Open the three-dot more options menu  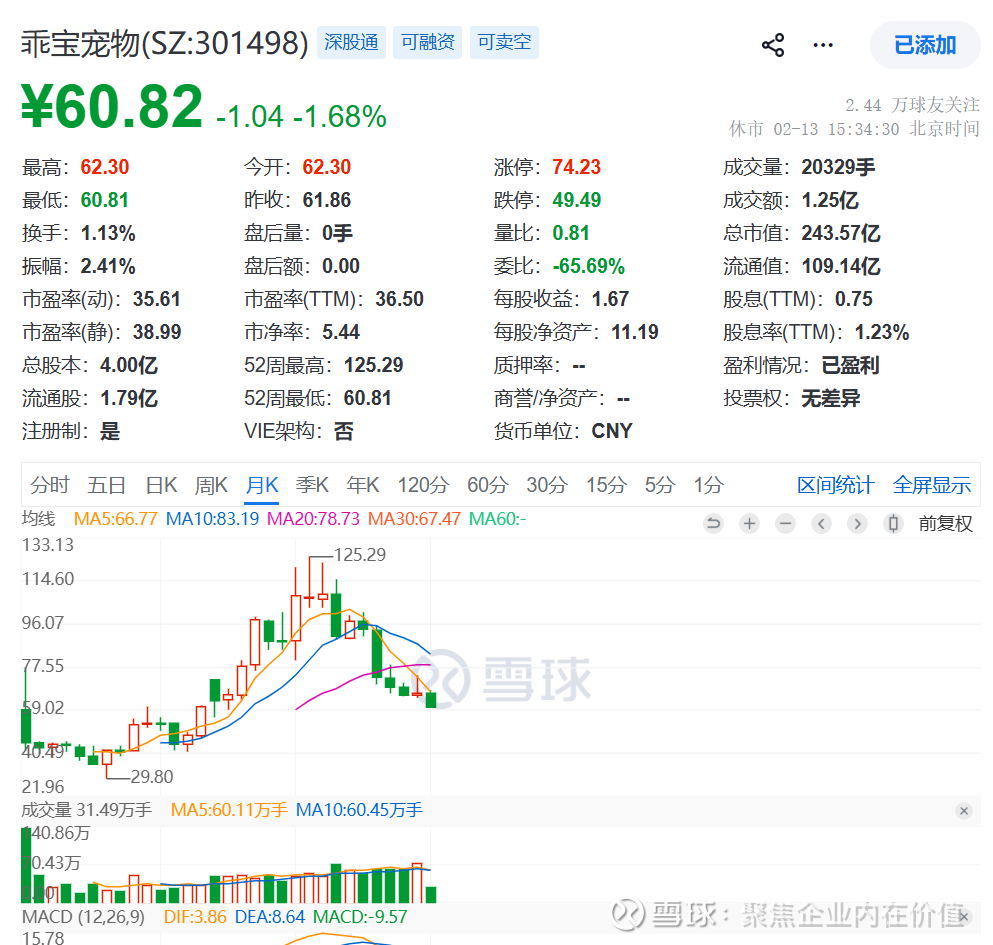(x=823, y=46)
